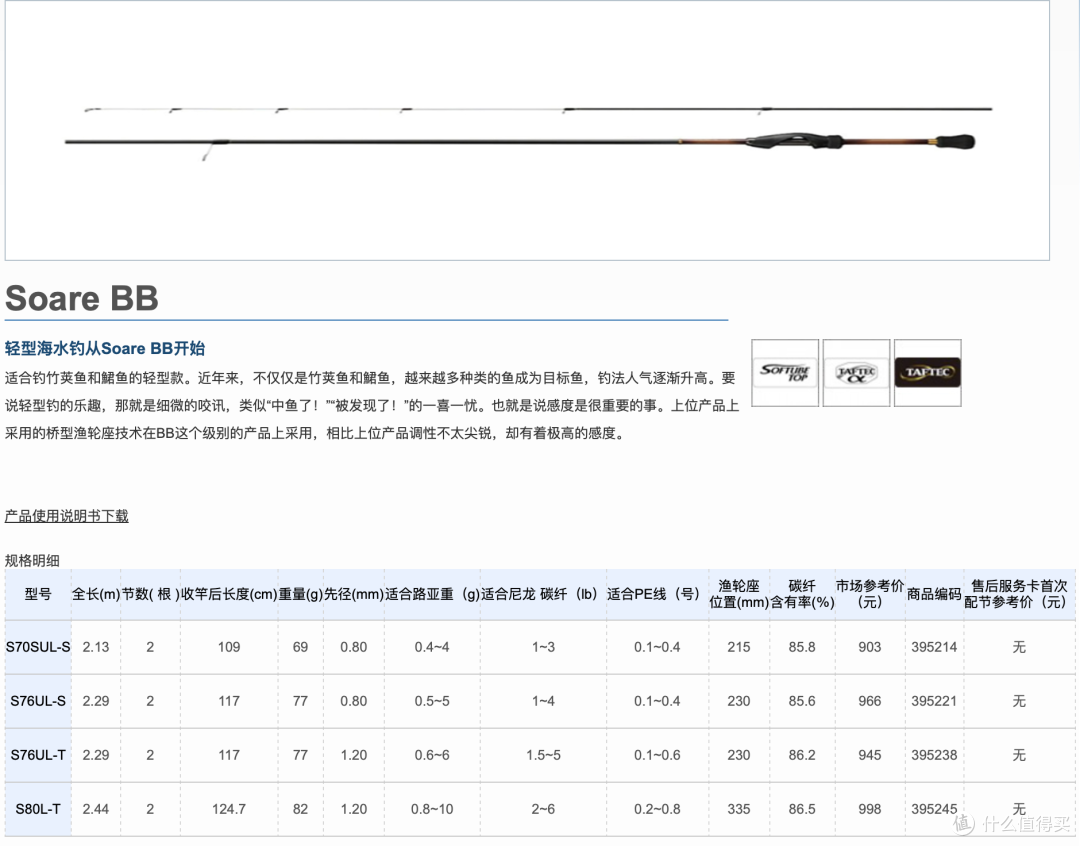Click the 335 reel seat position value
The image size is (1080, 846).
pos(739,809)
